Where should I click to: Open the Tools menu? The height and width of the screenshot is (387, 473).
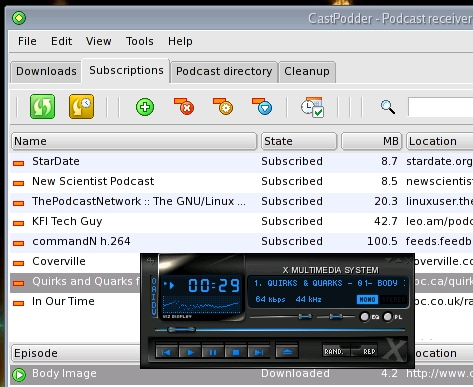pos(140,41)
